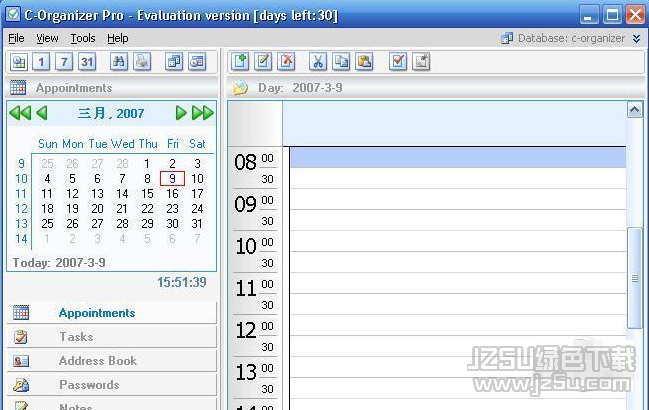Select the 09:00 time slot row
Image resolution: width=649 pixels, height=410 pixels.
coord(458,199)
